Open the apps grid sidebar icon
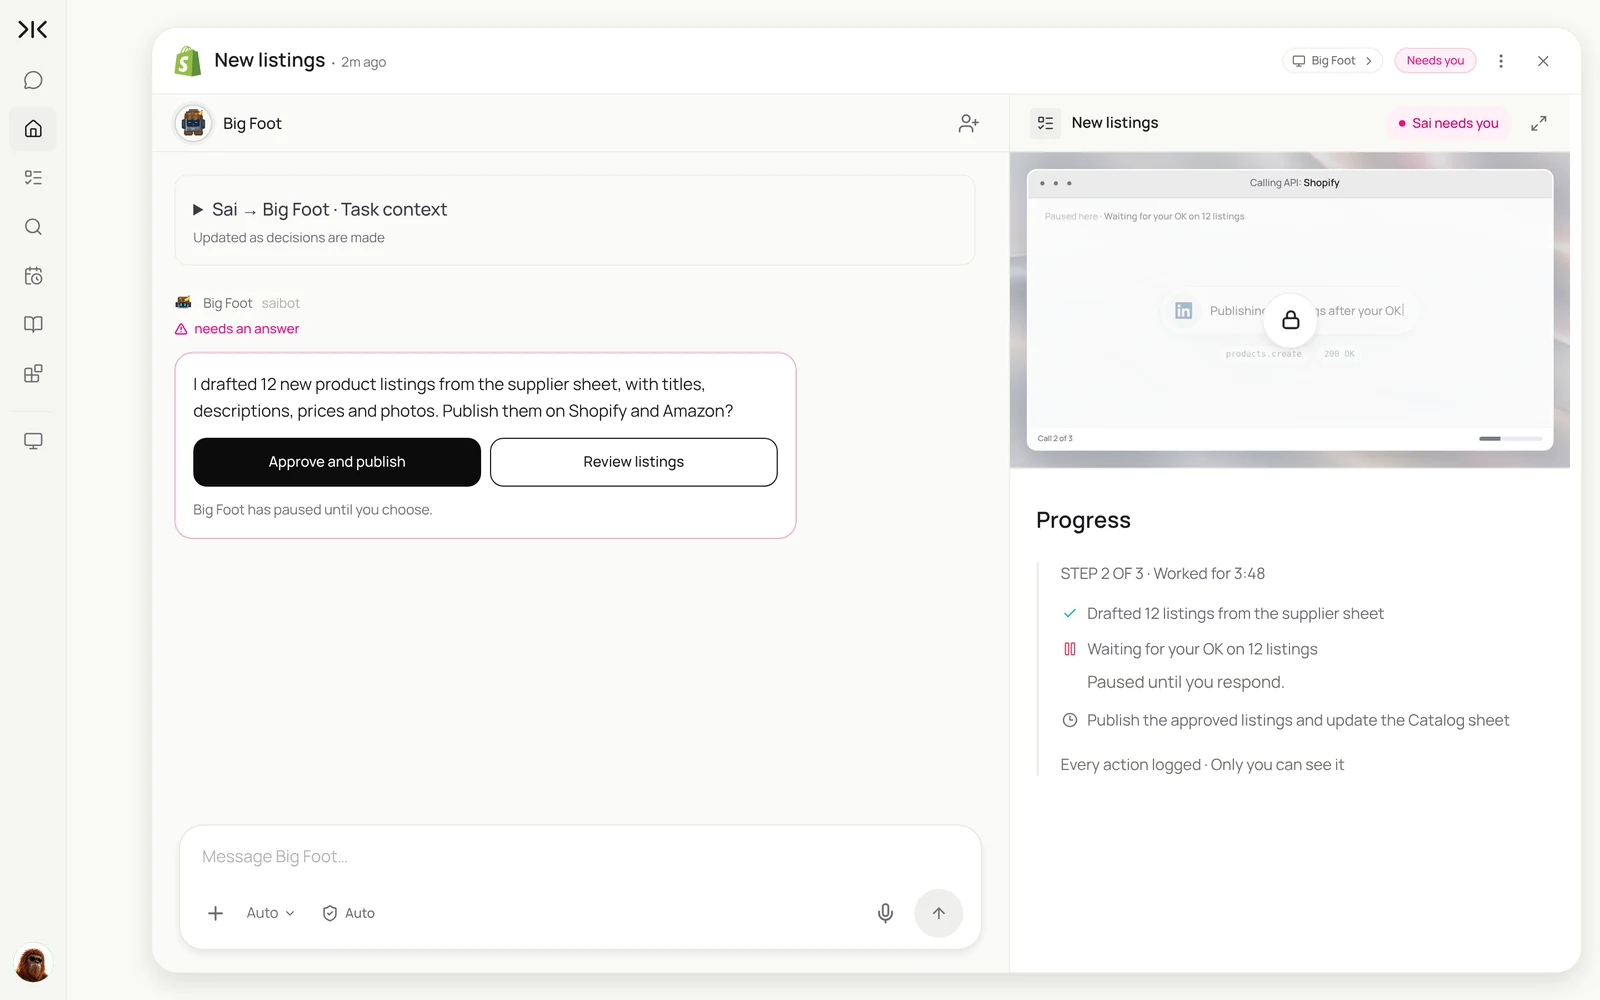The height and width of the screenshot is (1000, 1600). pos(33,374)
